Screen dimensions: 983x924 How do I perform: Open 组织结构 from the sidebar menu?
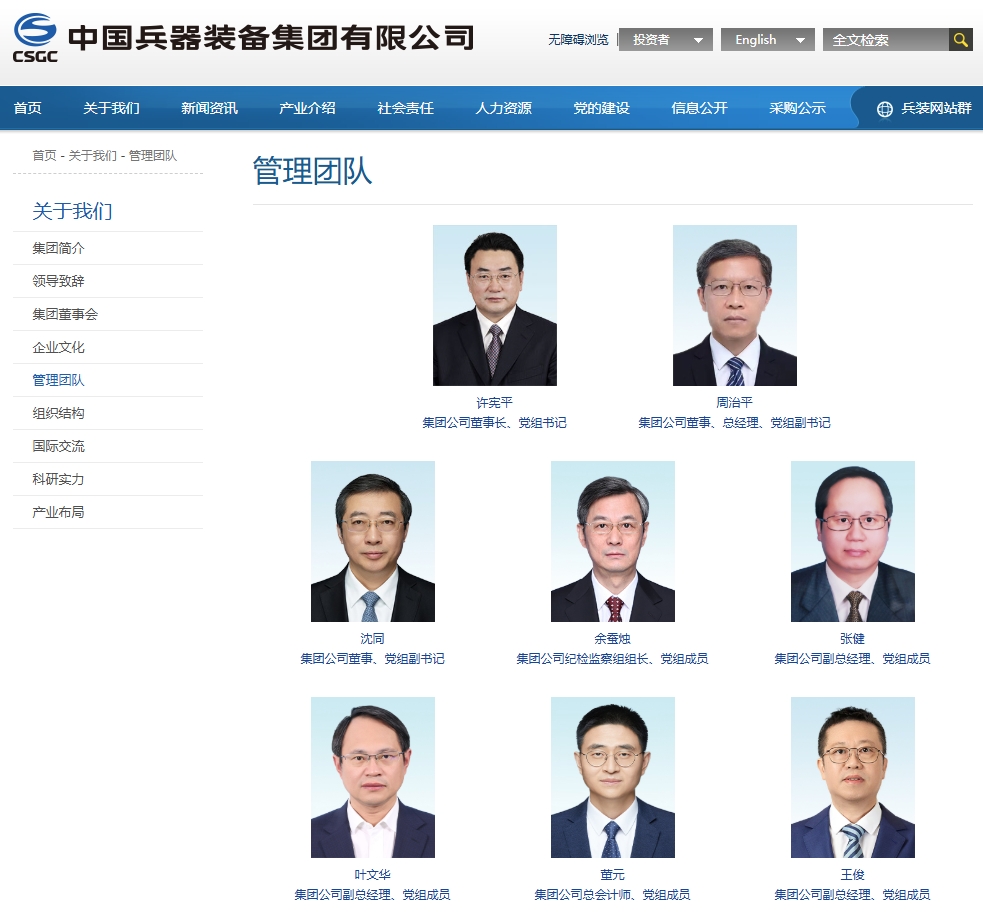click(x=58, y=413)
